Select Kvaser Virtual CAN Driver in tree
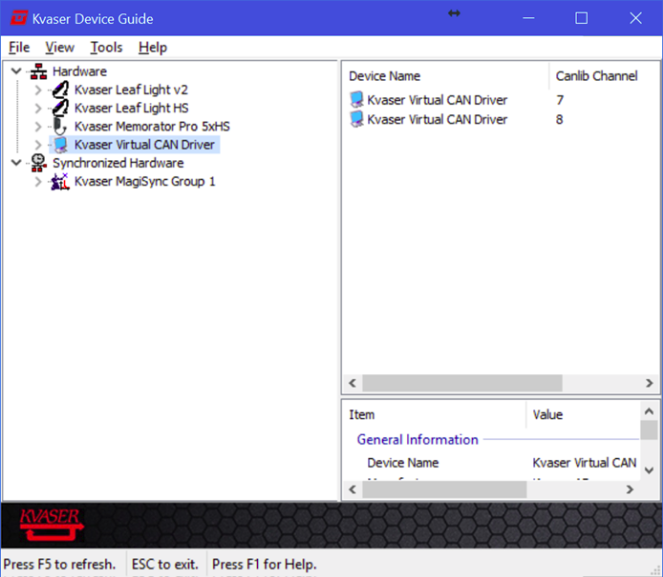This screenshot has width=663, height=577. pyautogui.click(x=145, y=145)
